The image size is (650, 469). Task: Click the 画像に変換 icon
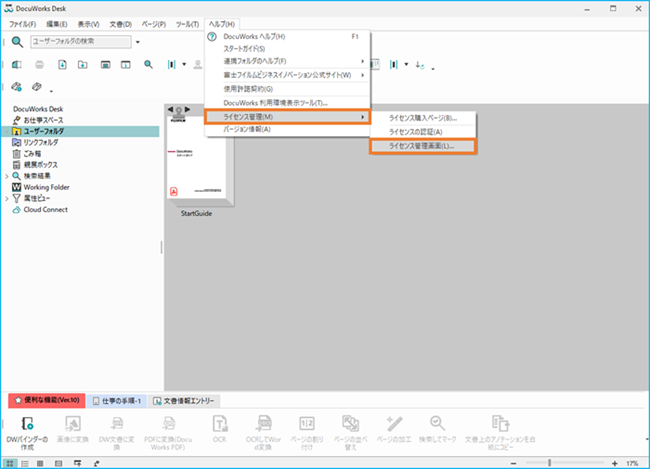point(73,424)
